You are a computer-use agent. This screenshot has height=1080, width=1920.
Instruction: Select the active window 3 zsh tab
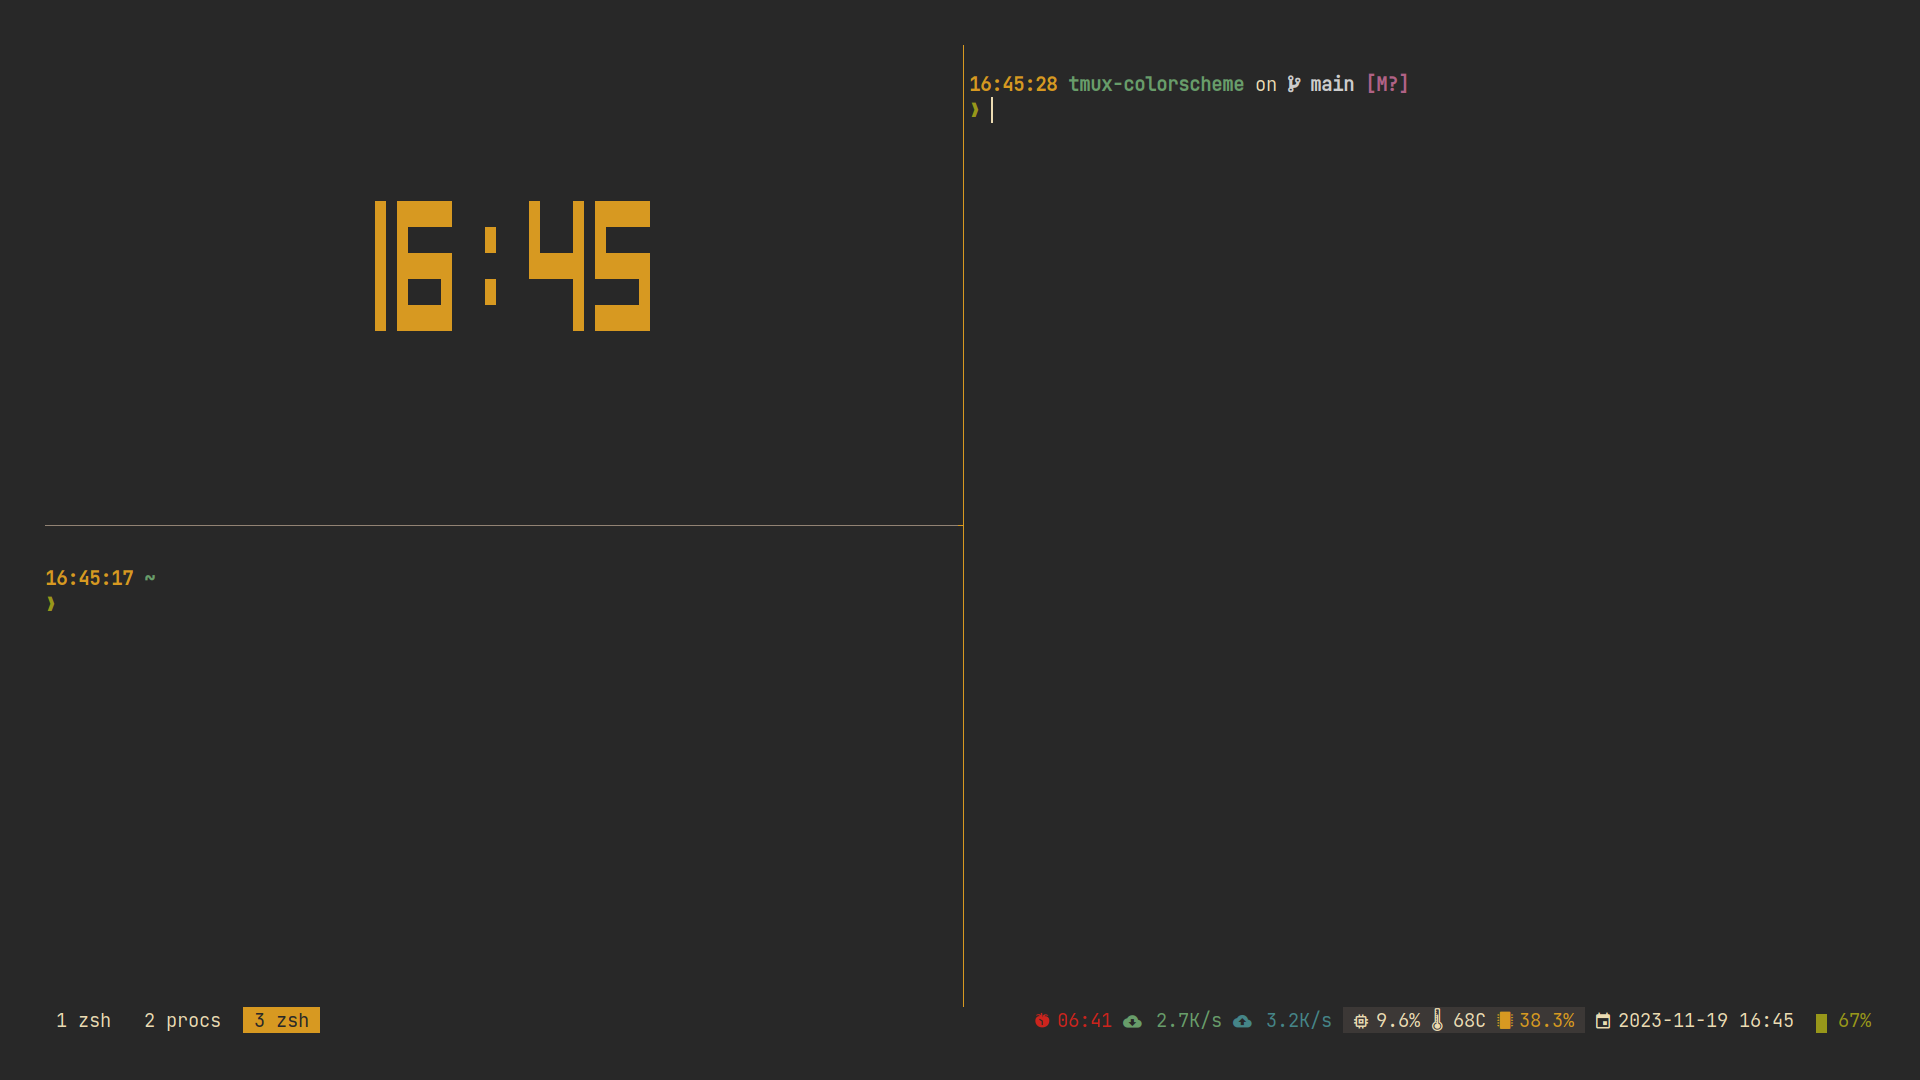[281, 1020]
